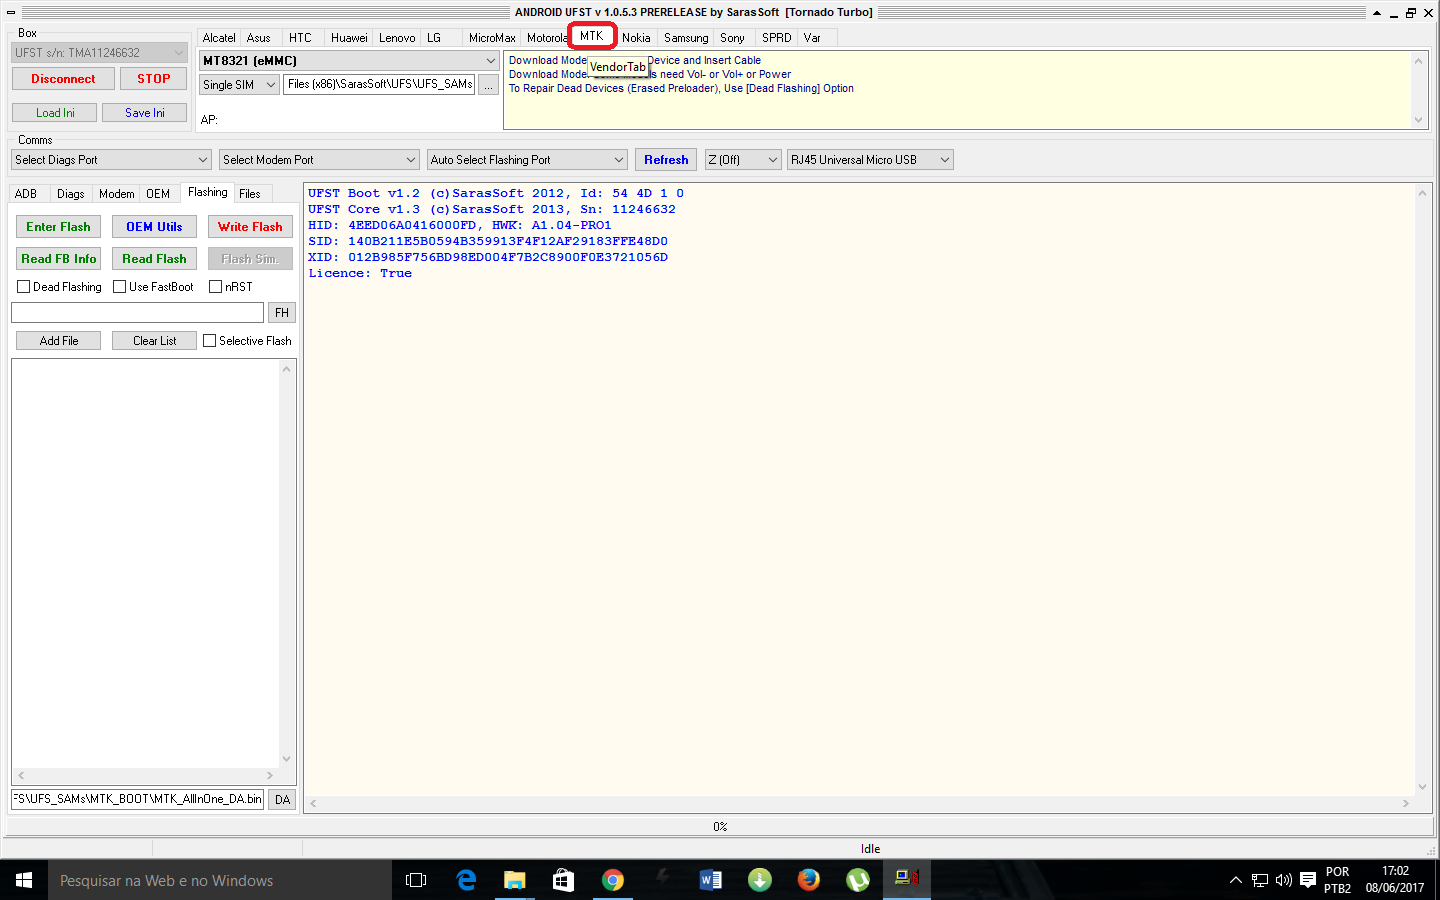
Task: Switch to the ADB tab
Action: point(26,194)
